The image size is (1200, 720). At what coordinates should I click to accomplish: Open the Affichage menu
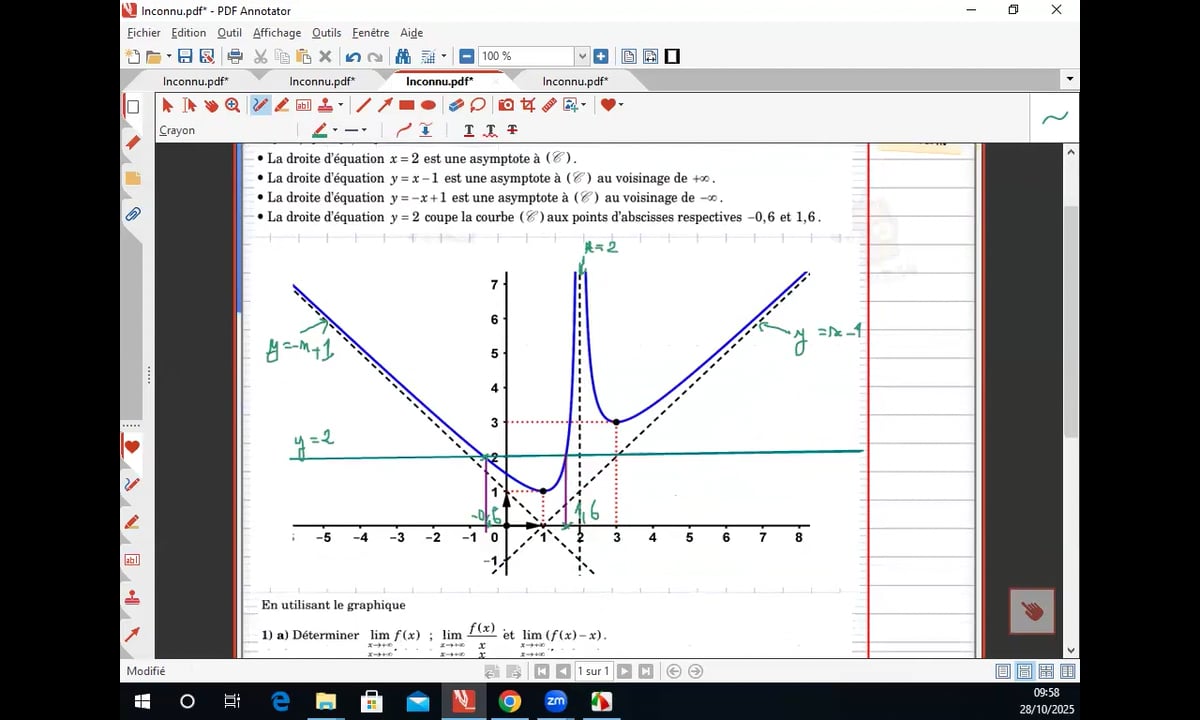pos(277,33)
